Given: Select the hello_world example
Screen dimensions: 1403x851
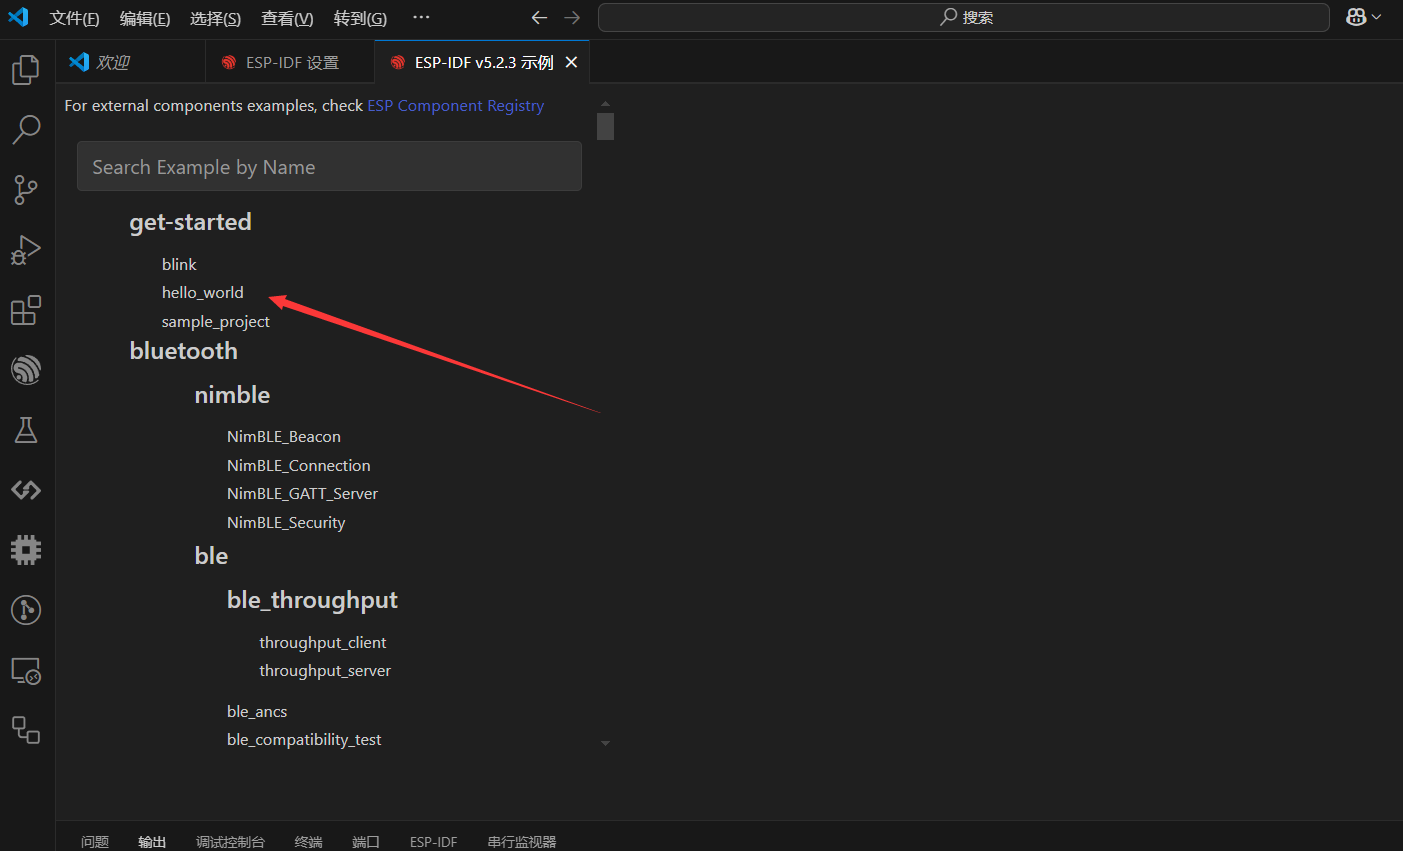Looking at the screenshot, I should [x=203, y=293].
